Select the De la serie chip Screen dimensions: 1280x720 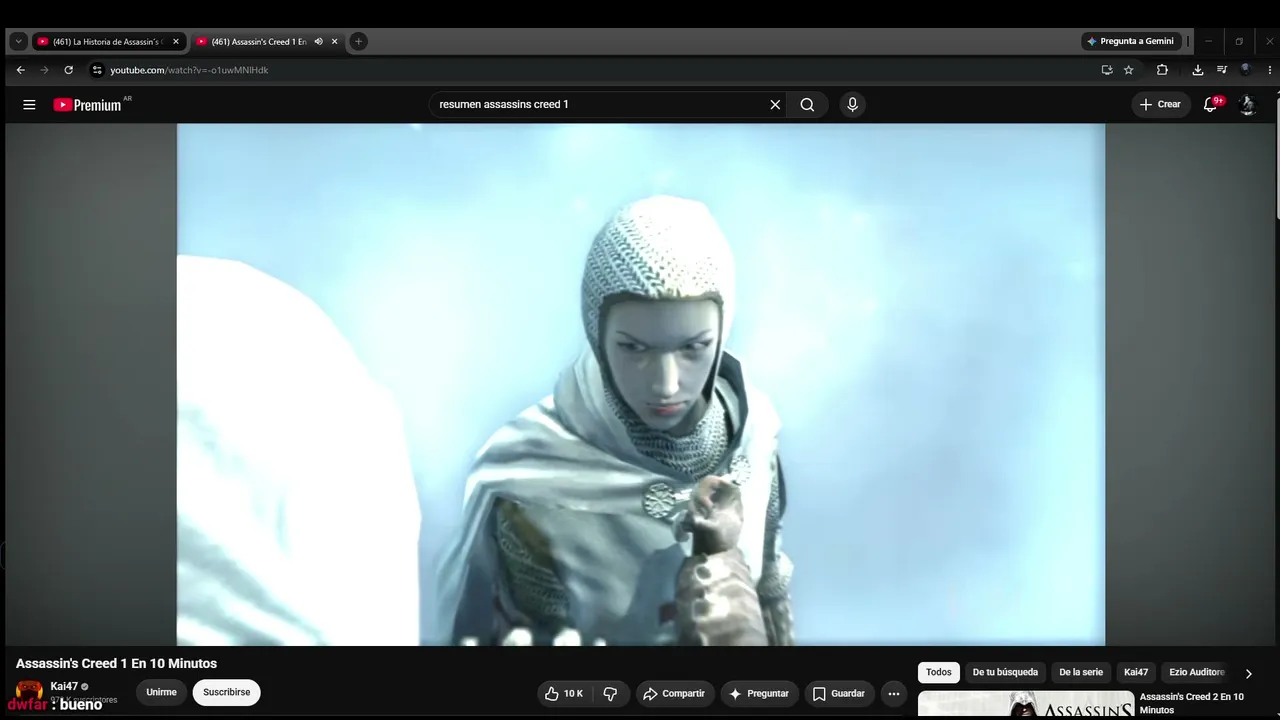point(1081,672)
